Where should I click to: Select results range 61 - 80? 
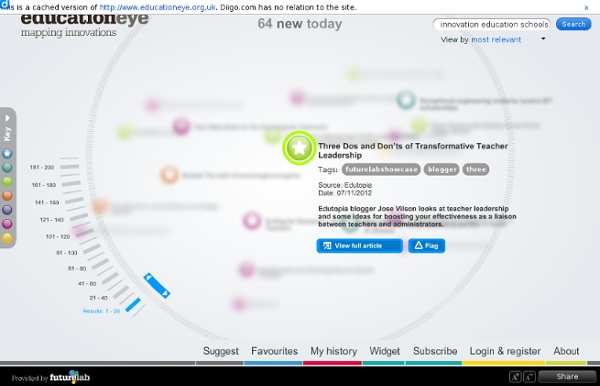click(77, 269)
